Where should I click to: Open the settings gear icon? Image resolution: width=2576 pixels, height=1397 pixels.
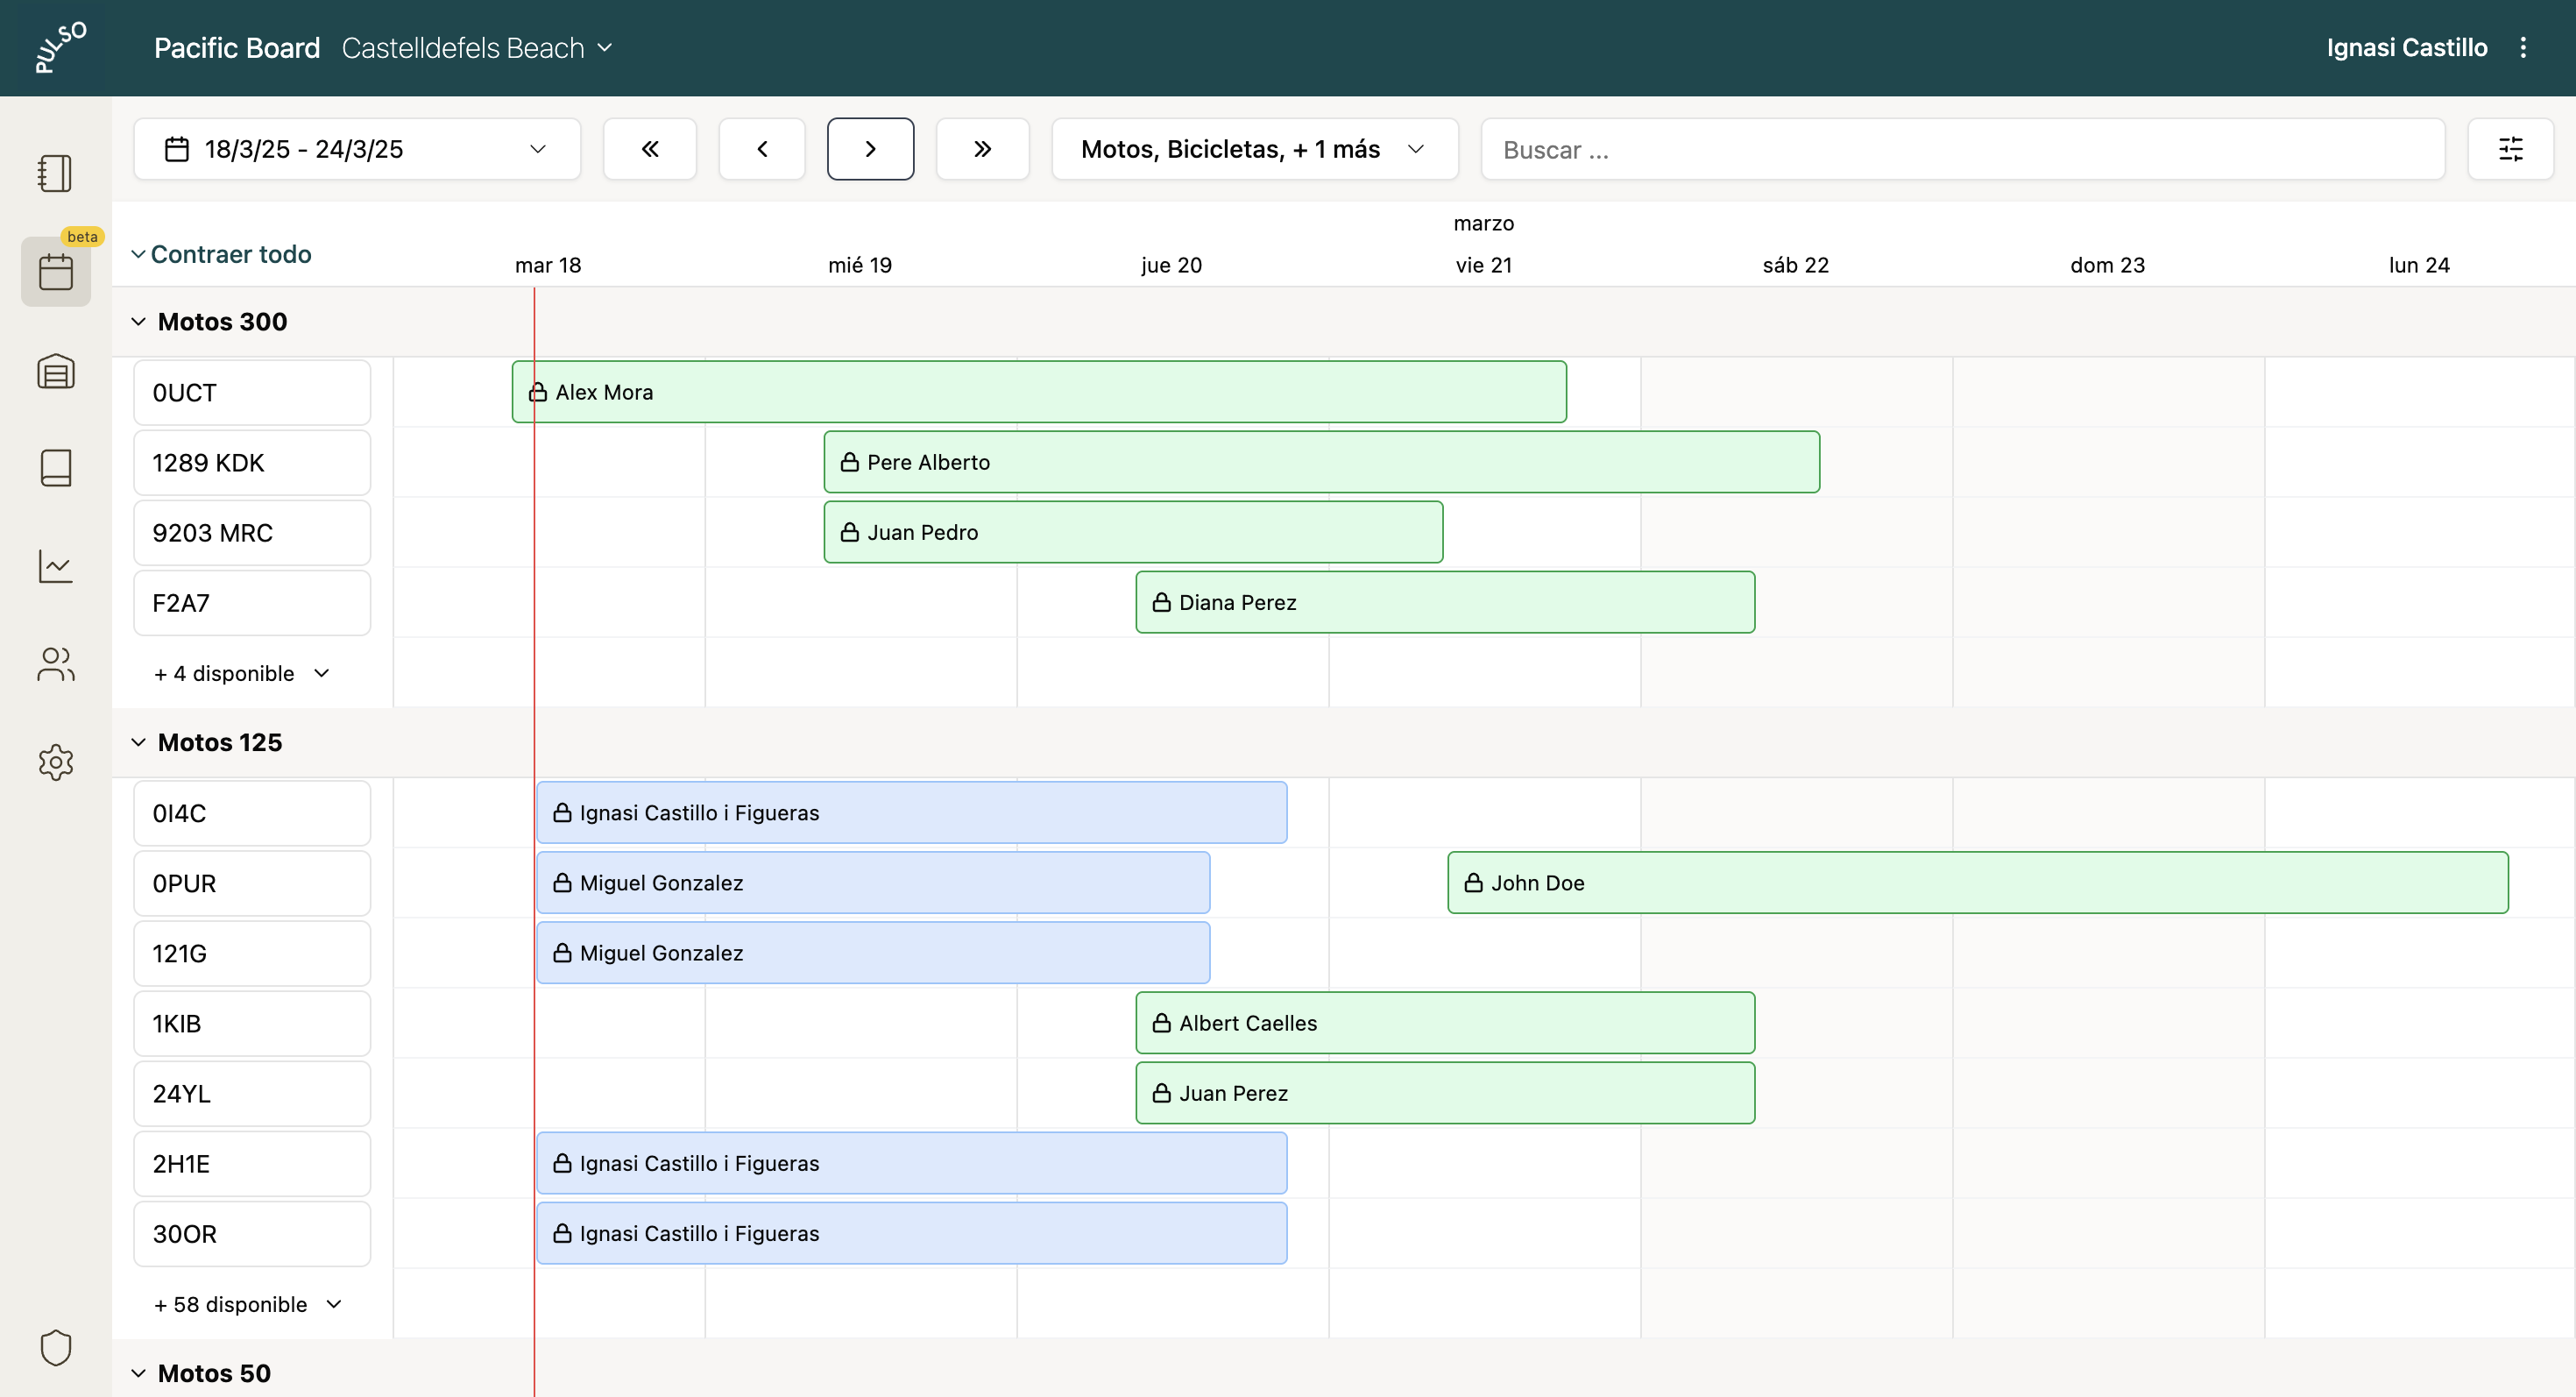pos(55,762)
